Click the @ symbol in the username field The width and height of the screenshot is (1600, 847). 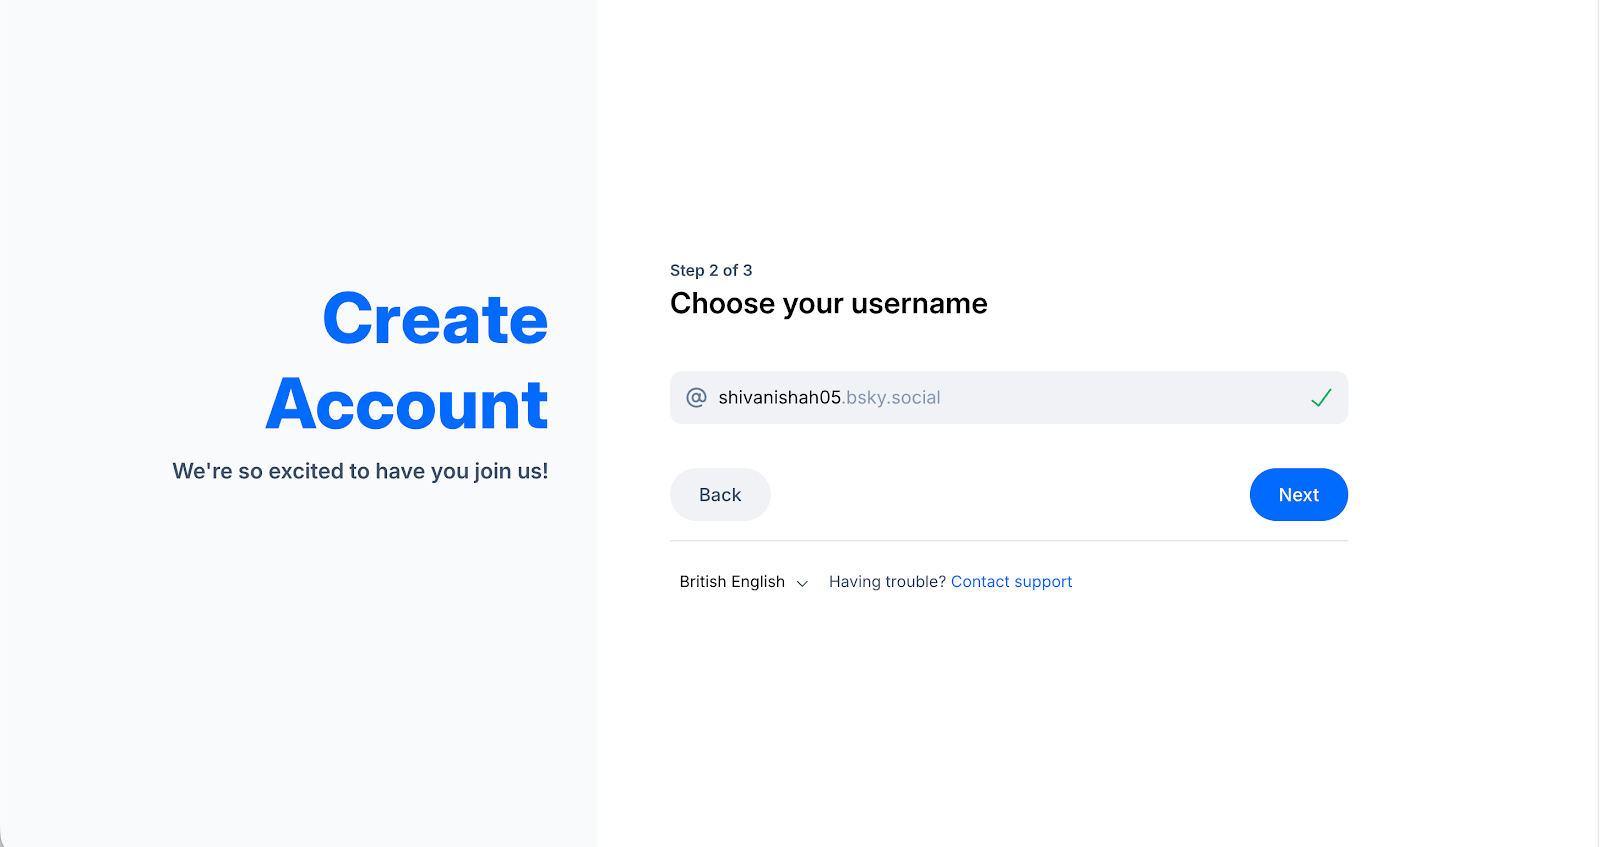tap(694, 397)
